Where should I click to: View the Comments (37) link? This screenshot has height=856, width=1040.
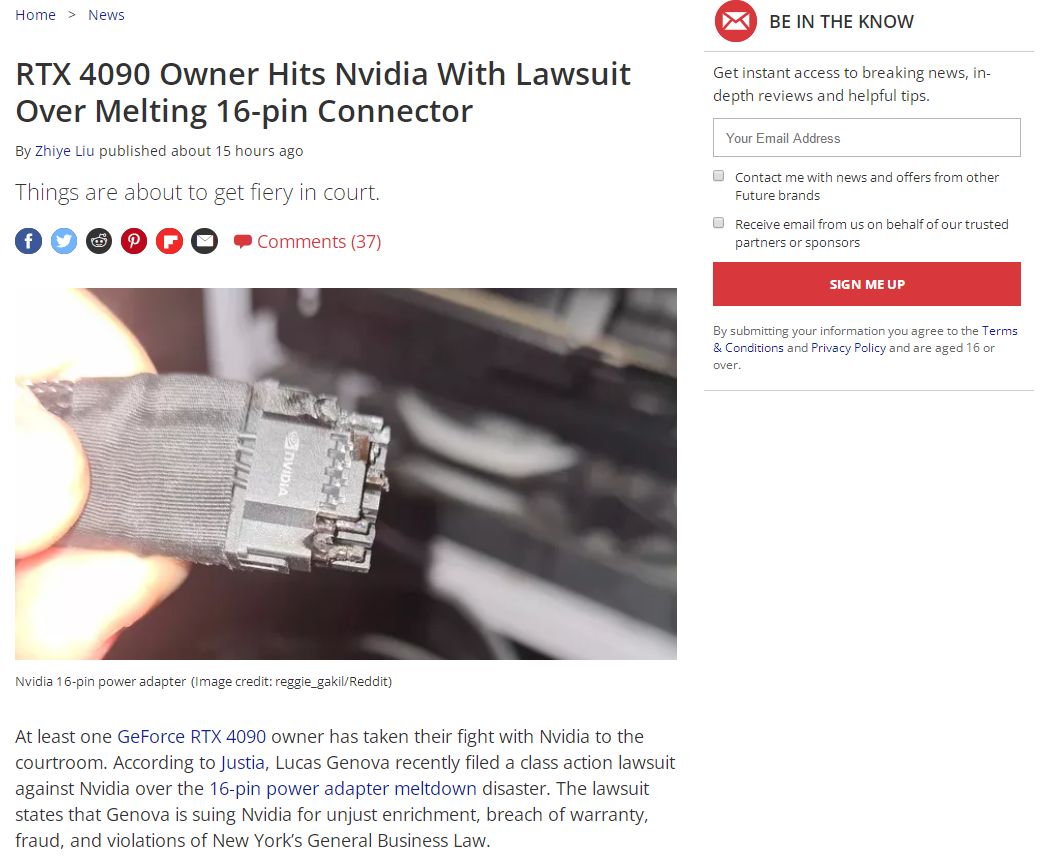(319, 241)
